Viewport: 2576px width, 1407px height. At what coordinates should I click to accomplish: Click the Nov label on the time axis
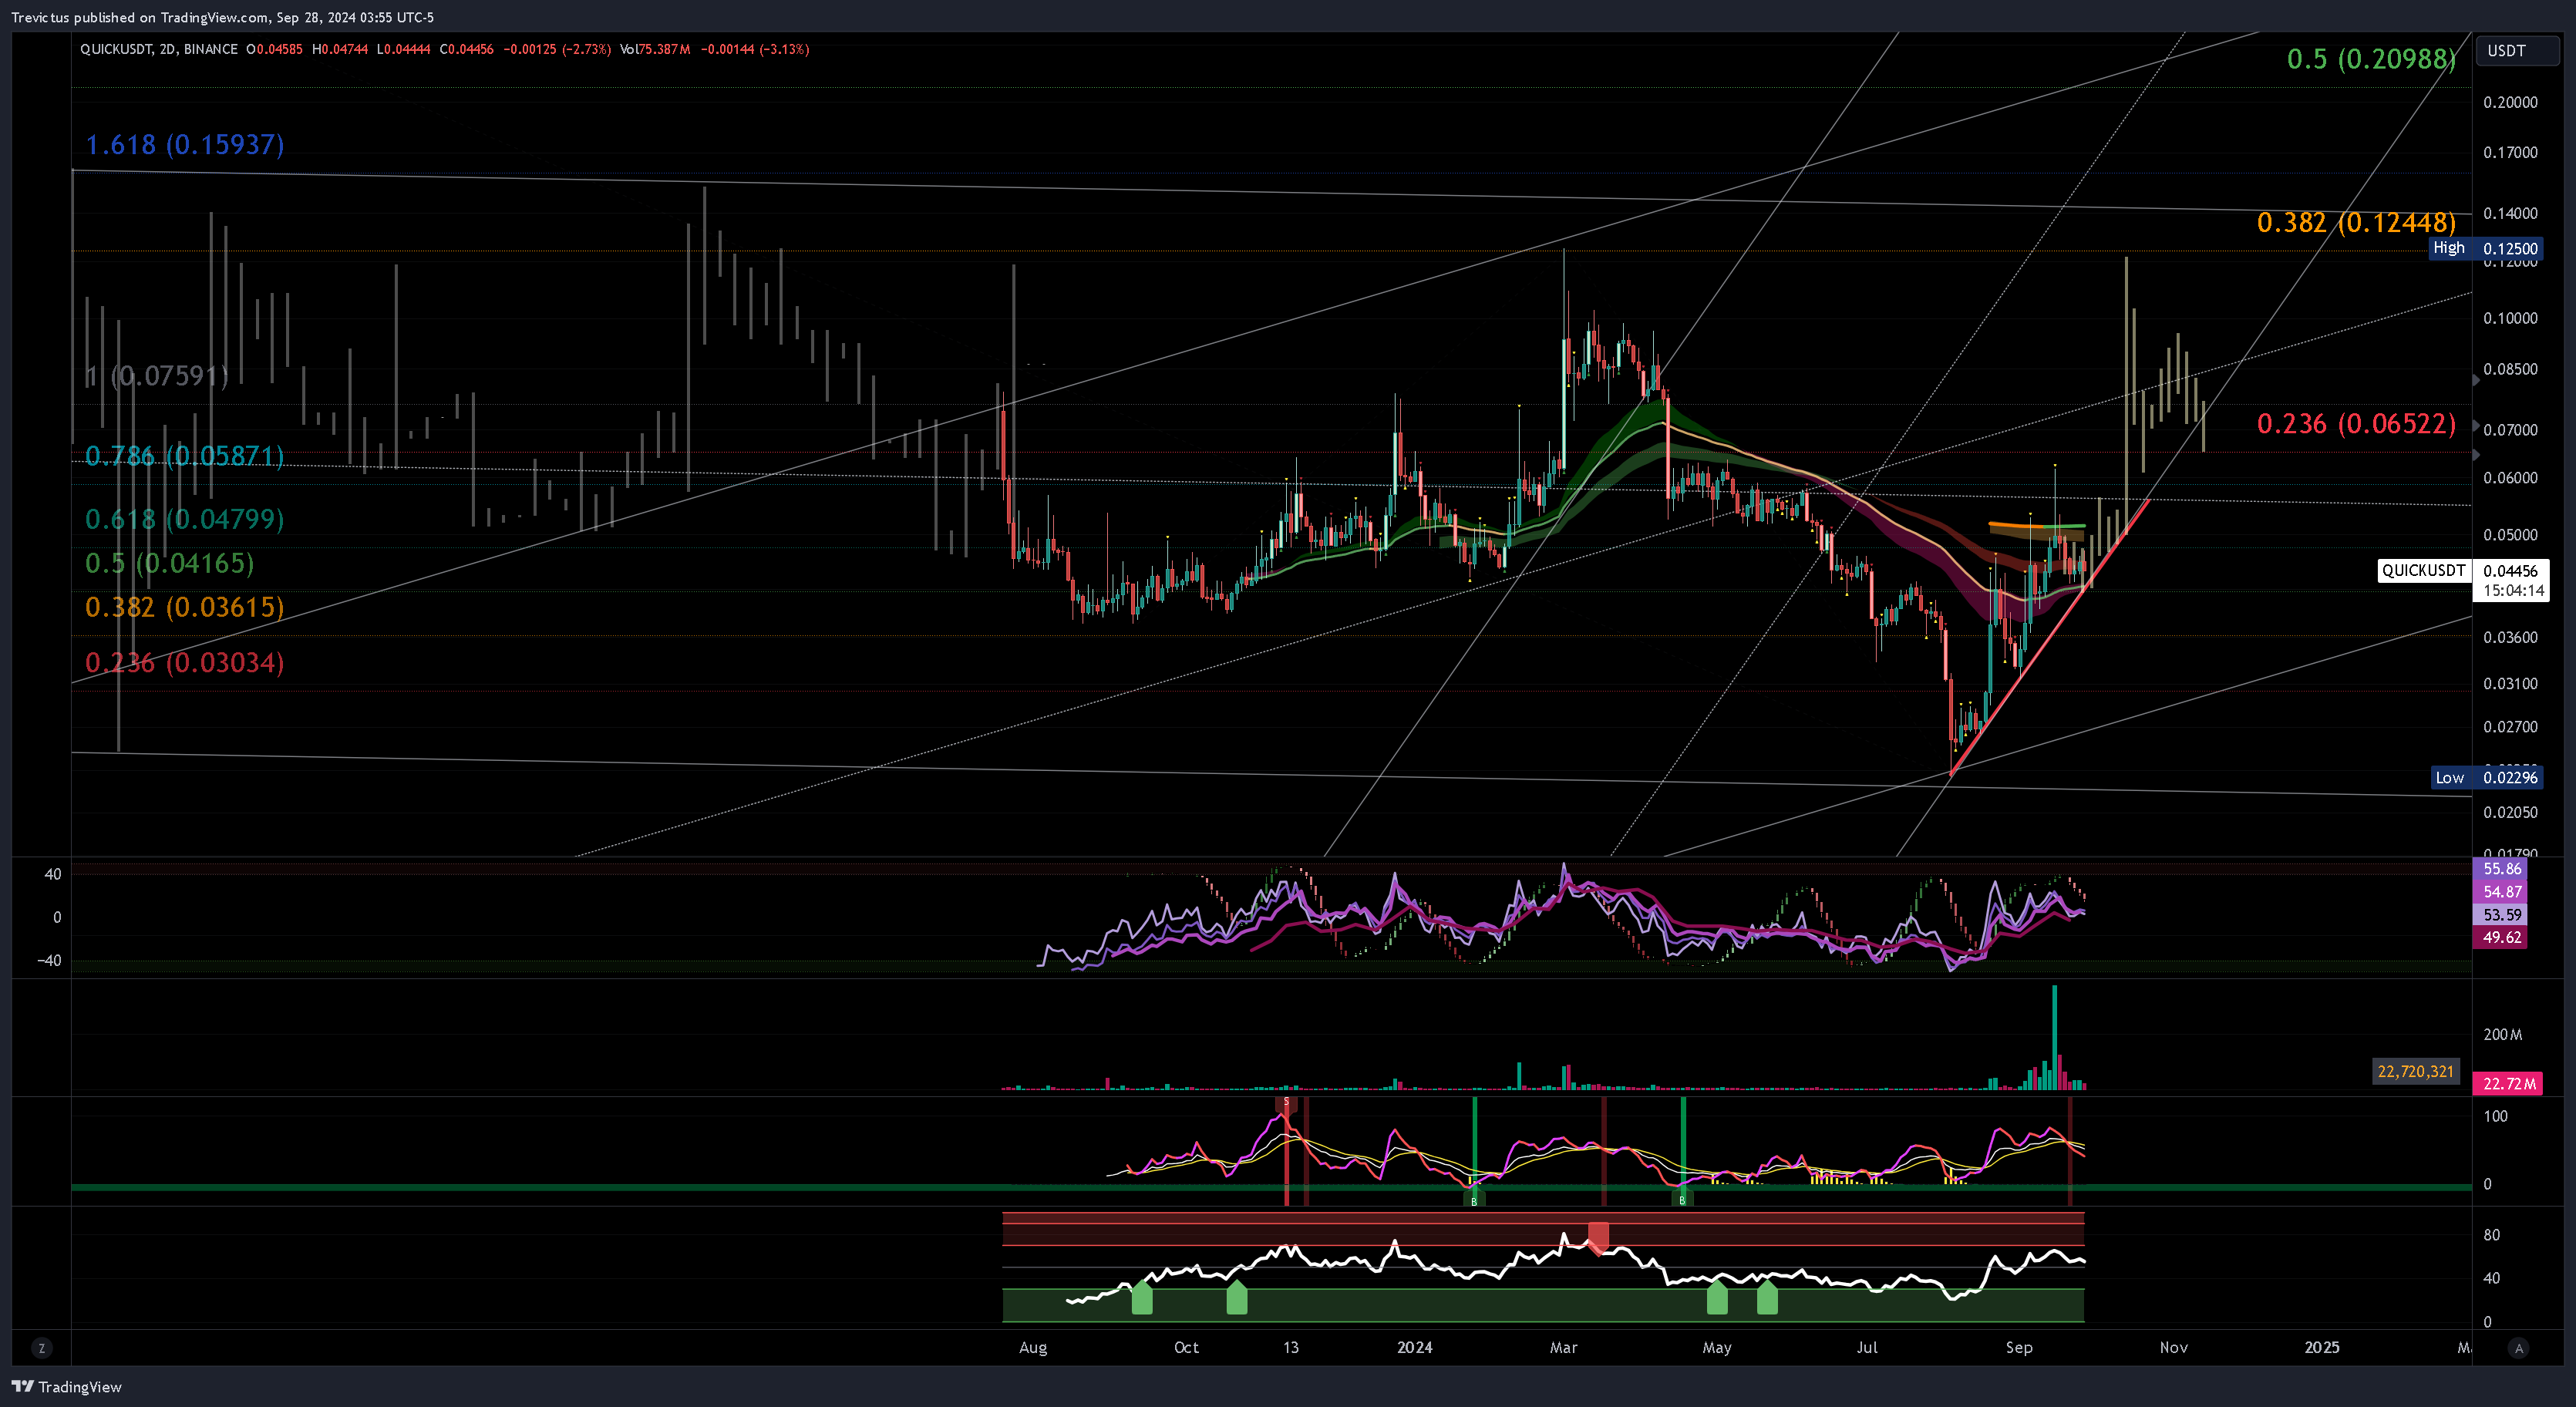point(2173,1348)
